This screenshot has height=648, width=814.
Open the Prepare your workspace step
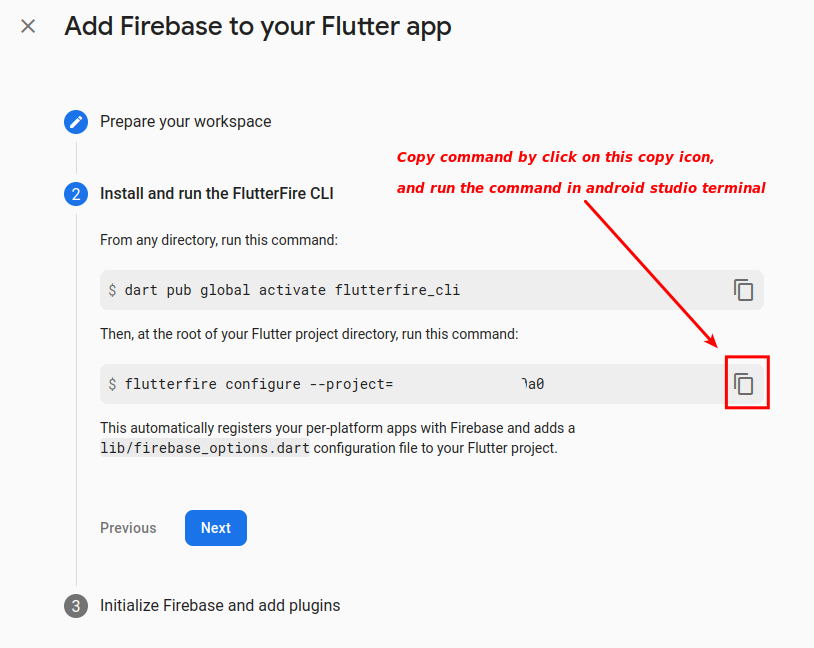coord(185,122)
